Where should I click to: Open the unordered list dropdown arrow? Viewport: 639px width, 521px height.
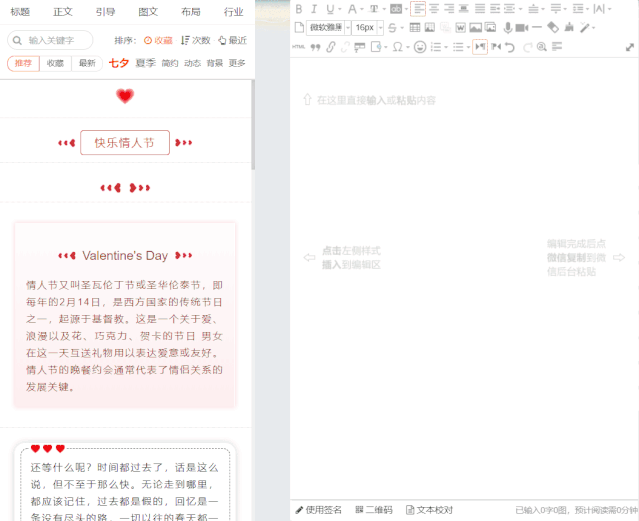click(468, 47)
